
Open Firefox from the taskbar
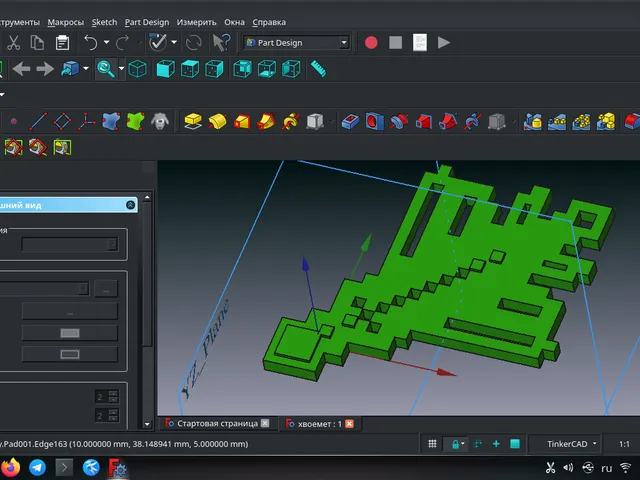pyautogui.click(x=11, y=467)
